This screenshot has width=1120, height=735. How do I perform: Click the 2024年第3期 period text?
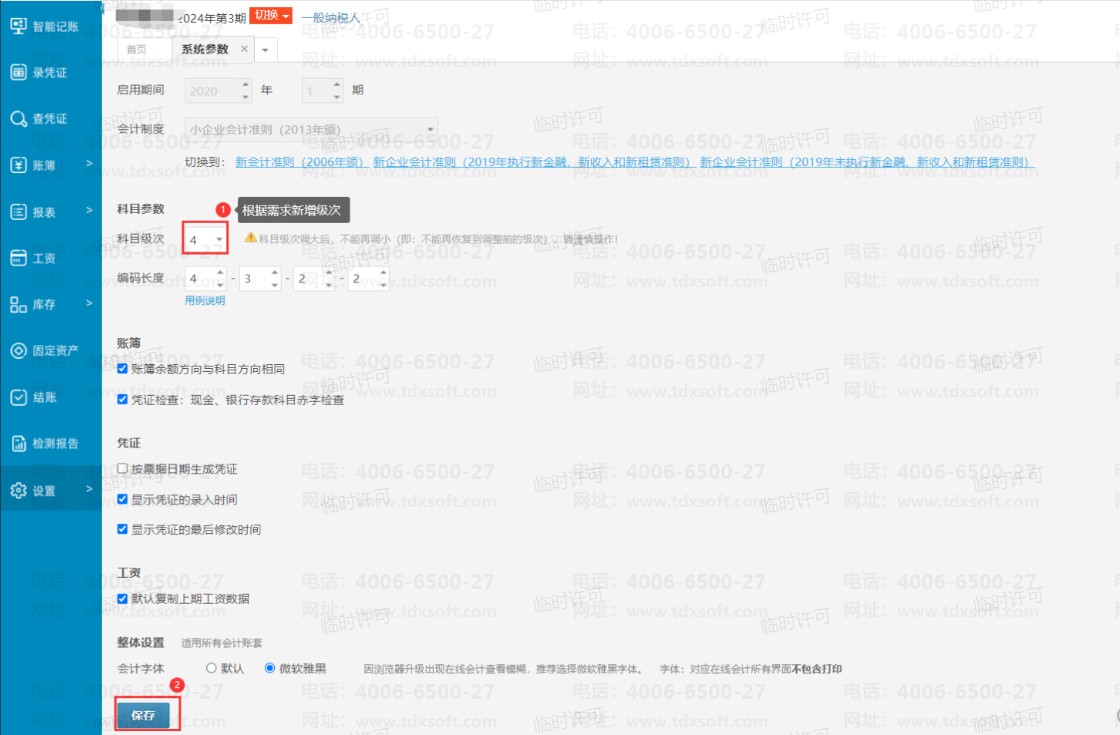pyautogui.click(x=212, y=18)
